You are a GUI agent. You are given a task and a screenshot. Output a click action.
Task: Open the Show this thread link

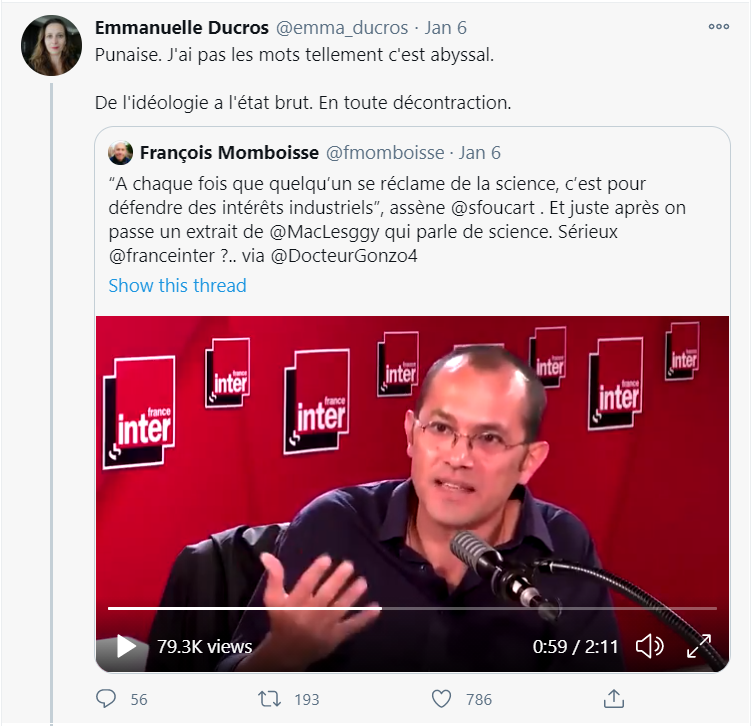click(177, 285)
